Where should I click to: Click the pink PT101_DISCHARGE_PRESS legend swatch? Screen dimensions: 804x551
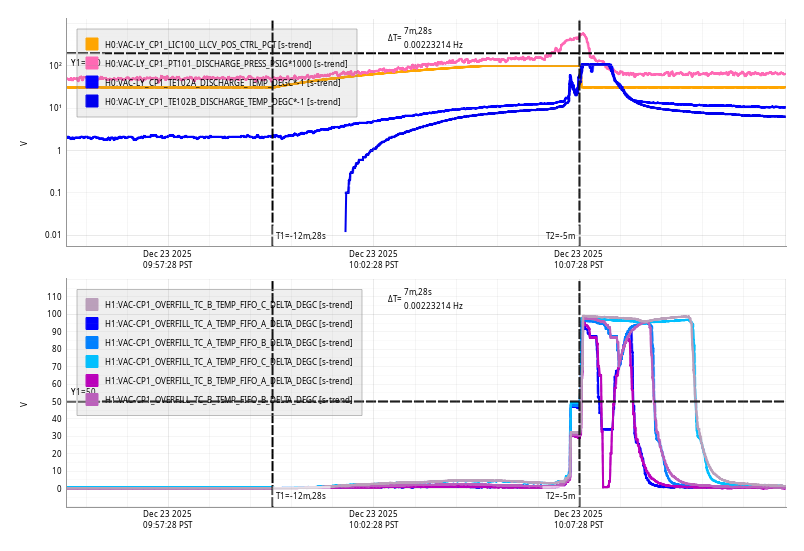[x=92, y=63]
